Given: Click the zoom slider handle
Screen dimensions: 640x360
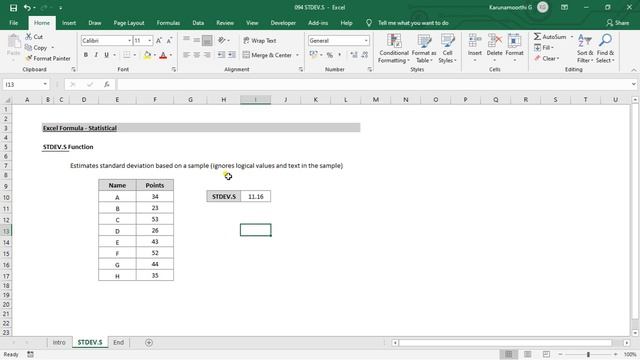Looking at the screenshot, I should click(x=588, y=354).
